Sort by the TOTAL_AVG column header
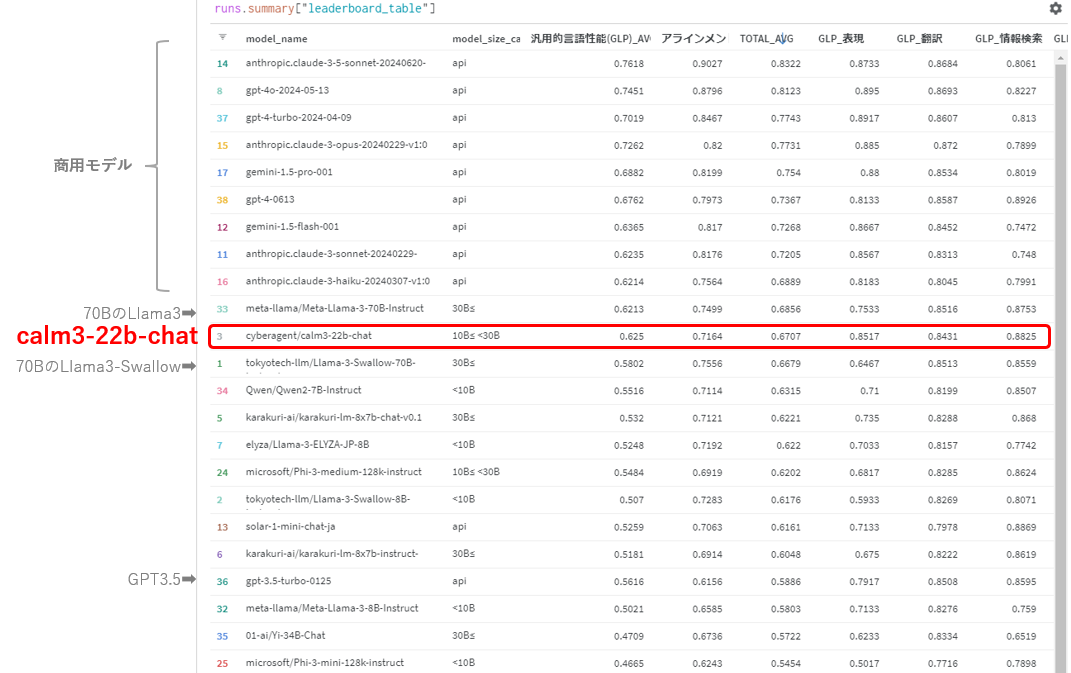This screenshot has width=1071, height=673. (x=766, y=39)
